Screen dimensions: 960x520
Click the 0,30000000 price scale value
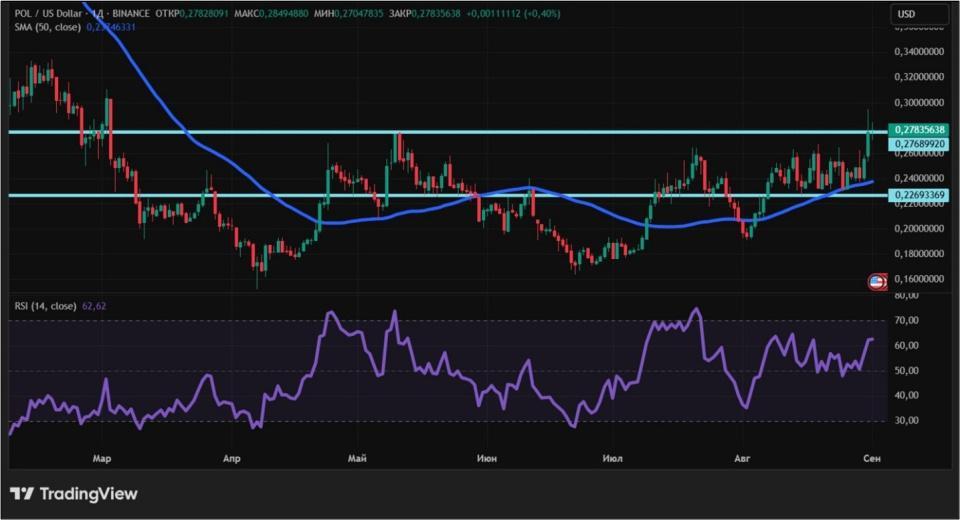[919, 102]
